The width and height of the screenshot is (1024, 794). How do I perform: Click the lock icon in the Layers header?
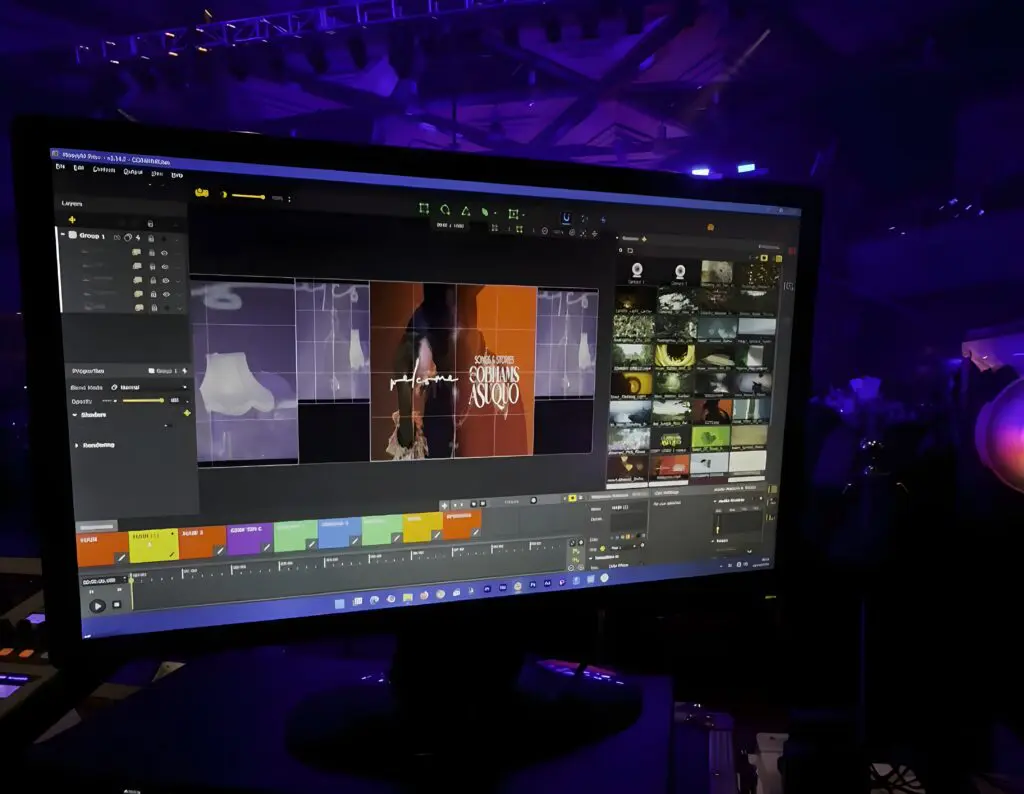point(150,224)
